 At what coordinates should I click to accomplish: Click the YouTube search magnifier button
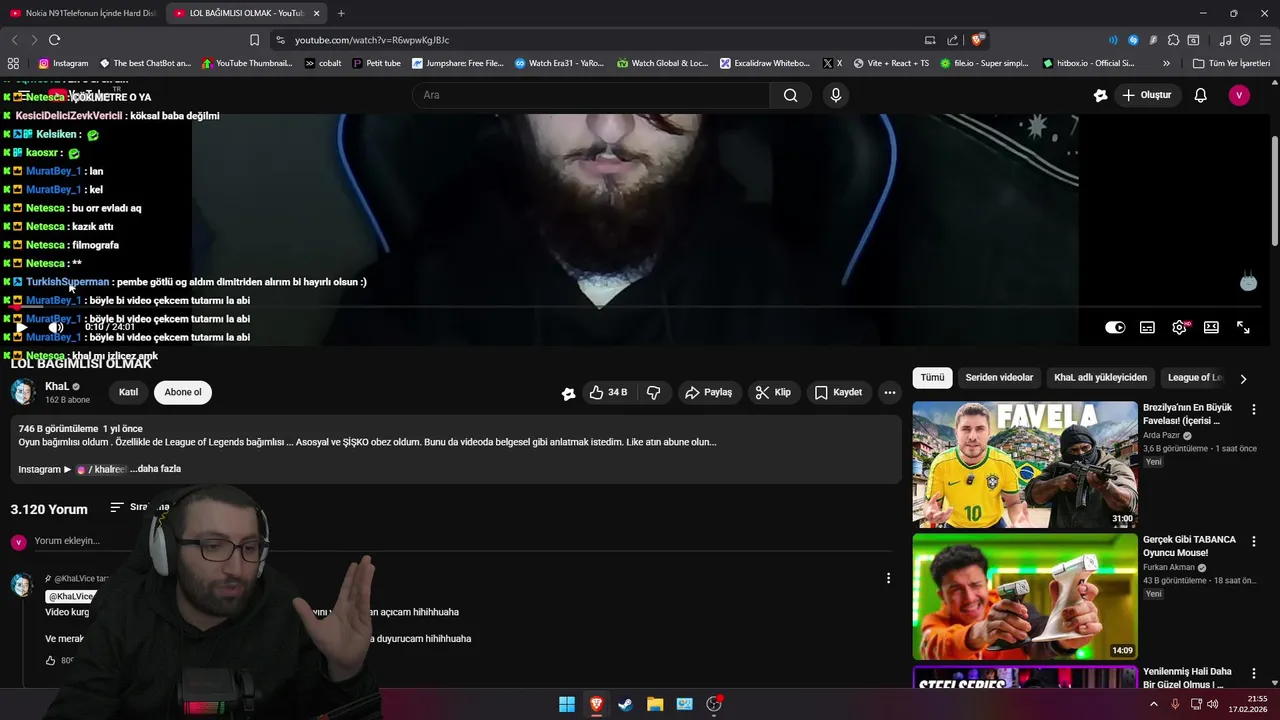coord(790,95)
